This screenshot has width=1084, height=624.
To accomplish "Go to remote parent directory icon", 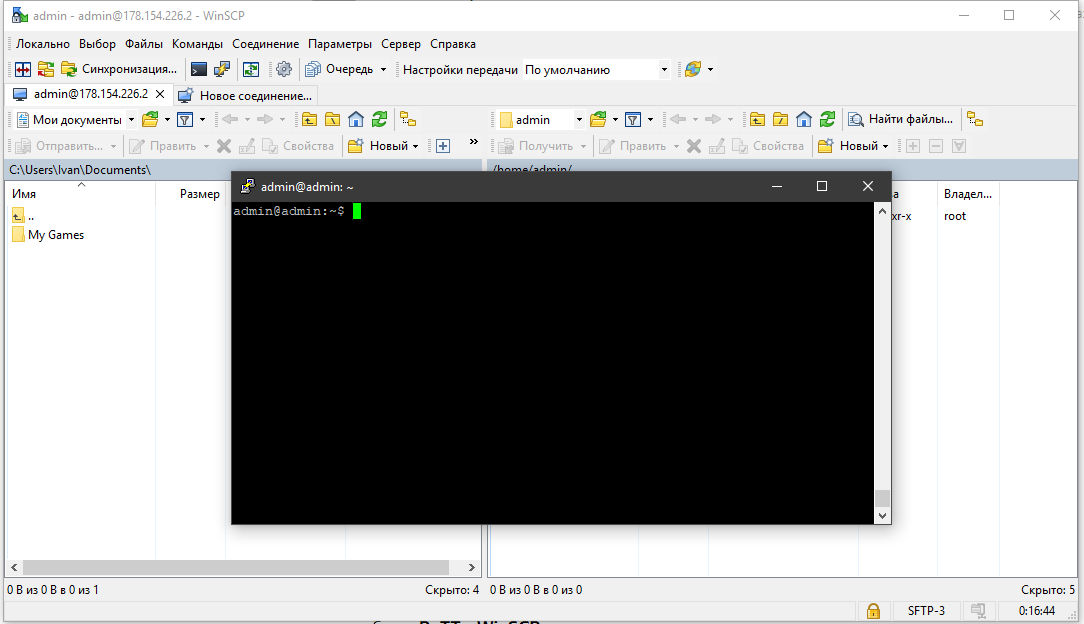I will pyautogui.click(x=757, y=120).
